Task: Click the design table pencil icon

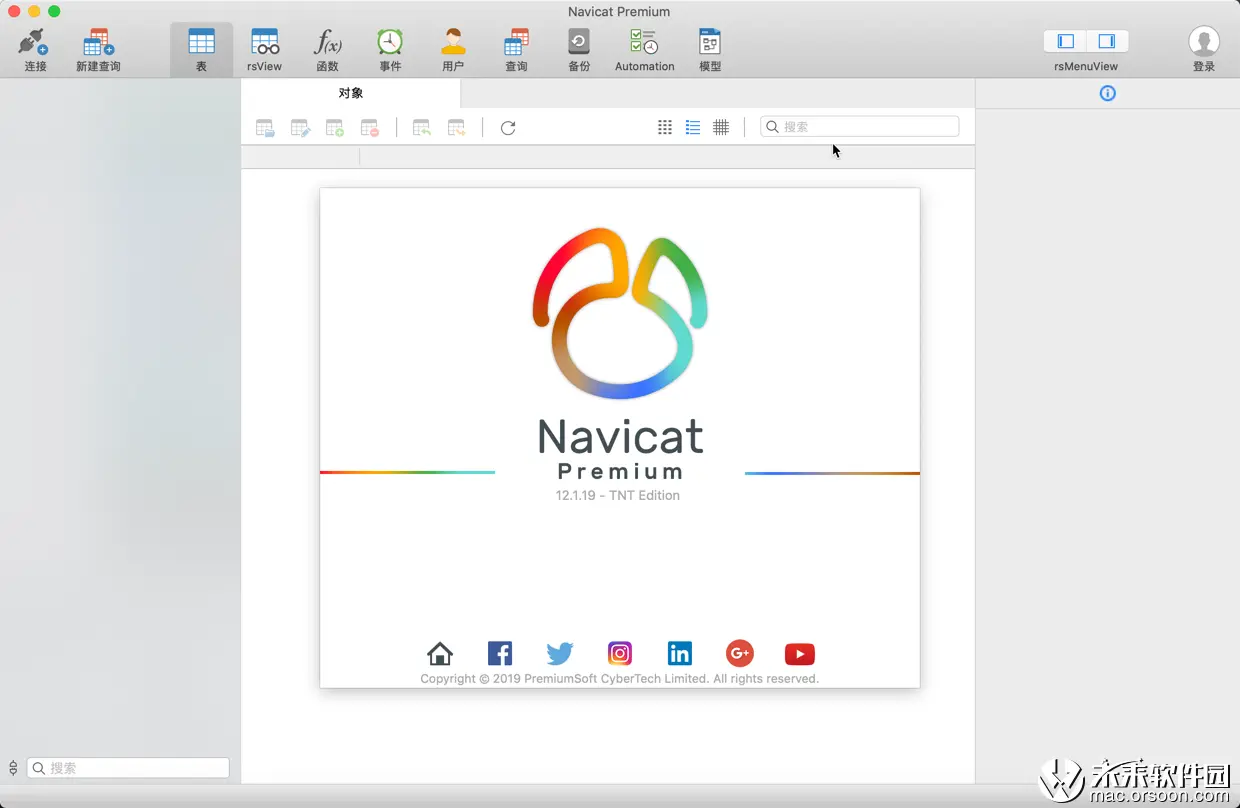Action: (300, 128)
